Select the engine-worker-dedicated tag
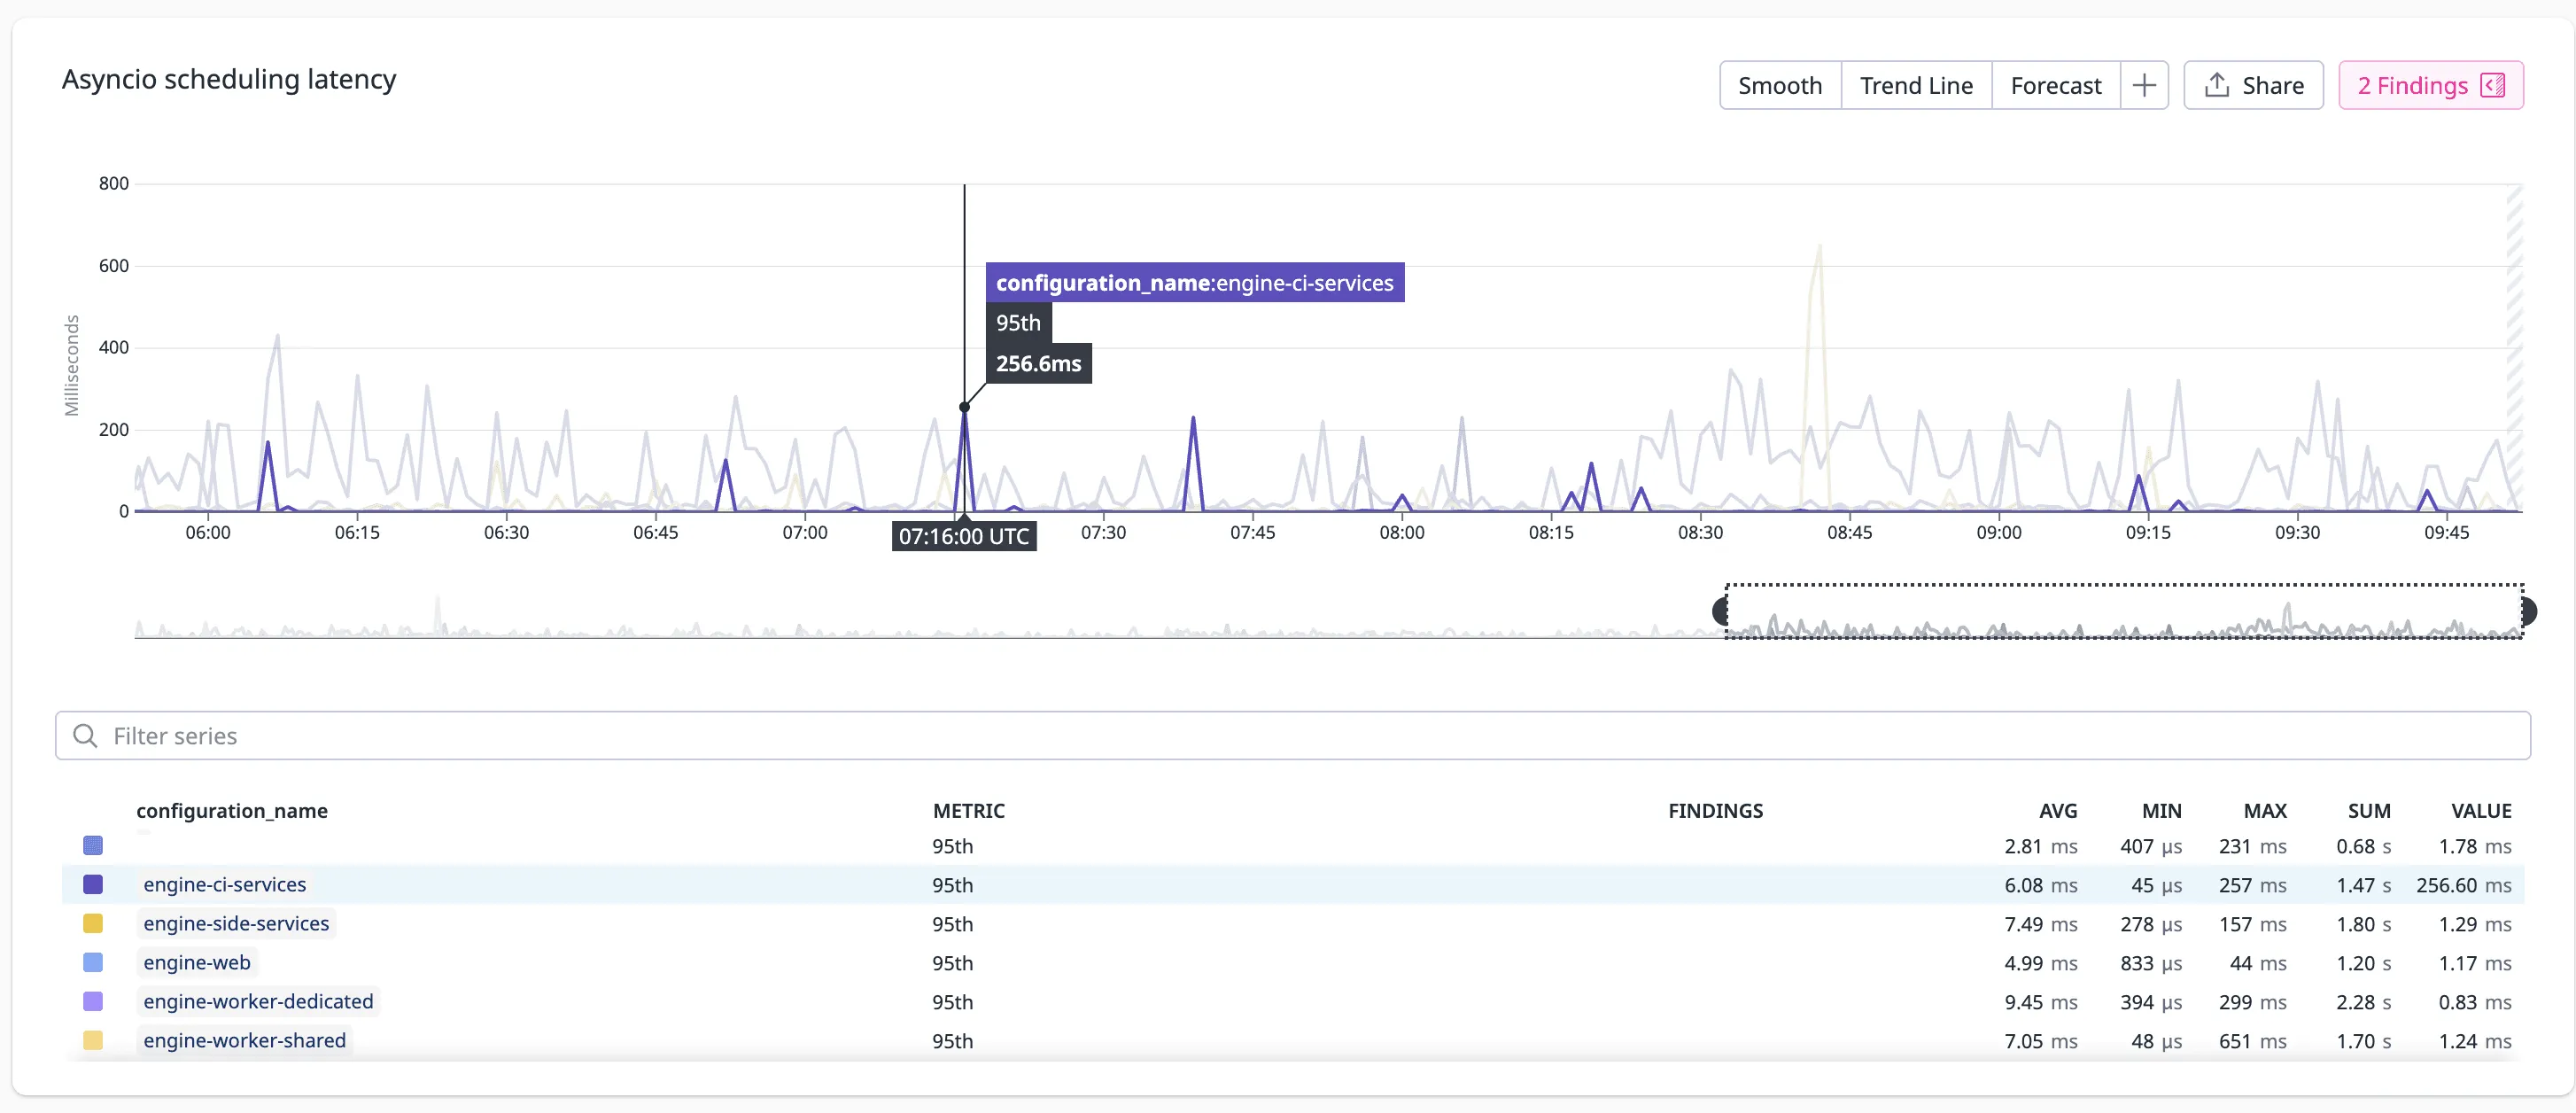Viewport: 2576px width, 1113px height. (x=258, y=1002)
